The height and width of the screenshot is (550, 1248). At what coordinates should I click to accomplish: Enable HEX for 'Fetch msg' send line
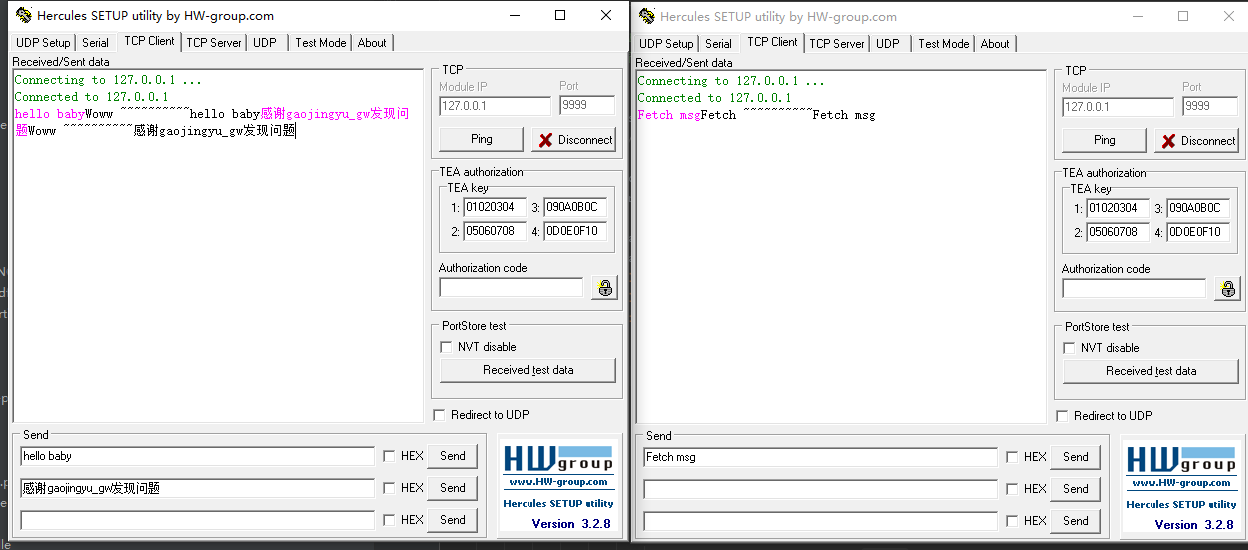pos(1012,457)
